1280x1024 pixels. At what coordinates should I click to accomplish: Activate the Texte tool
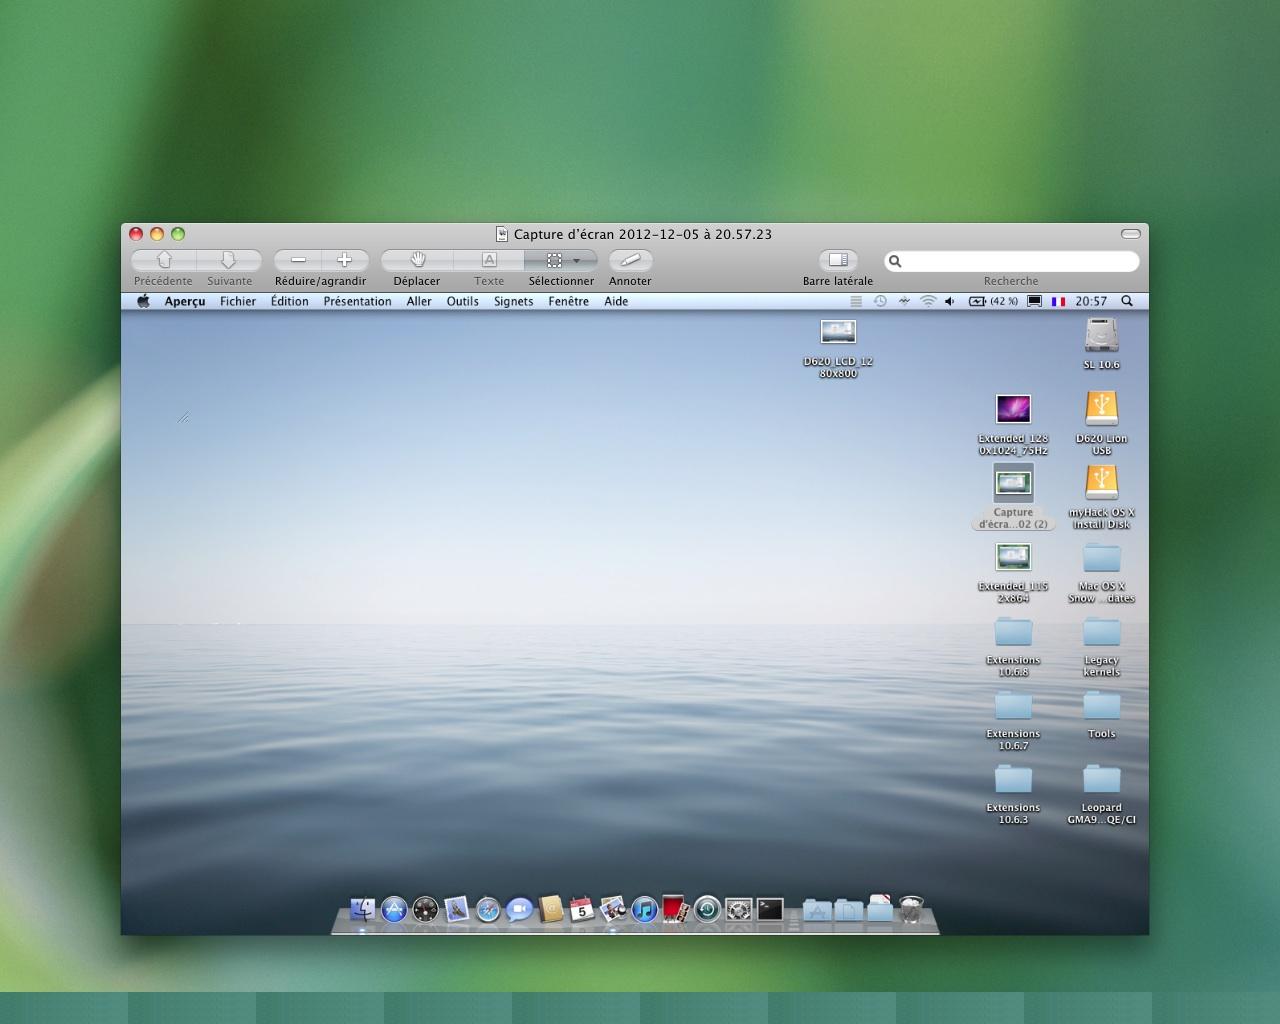[x=489, y=260]
